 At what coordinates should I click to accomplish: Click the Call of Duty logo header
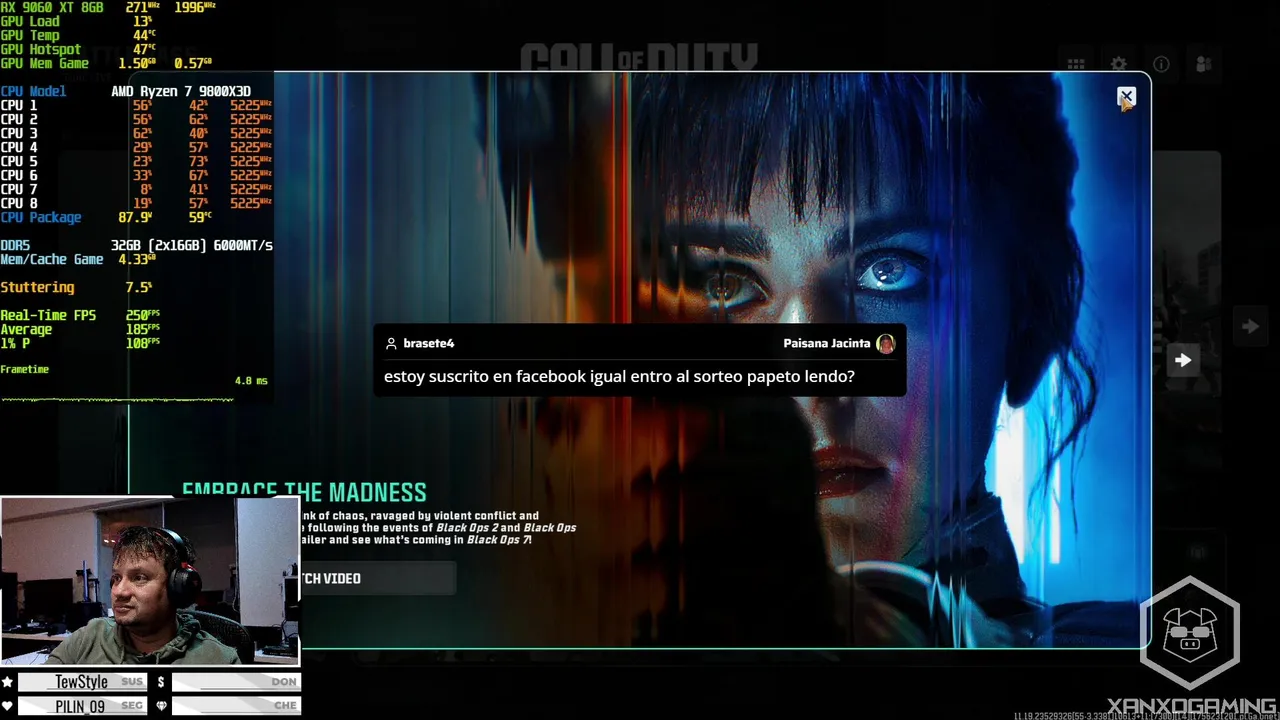click(640, 57)
